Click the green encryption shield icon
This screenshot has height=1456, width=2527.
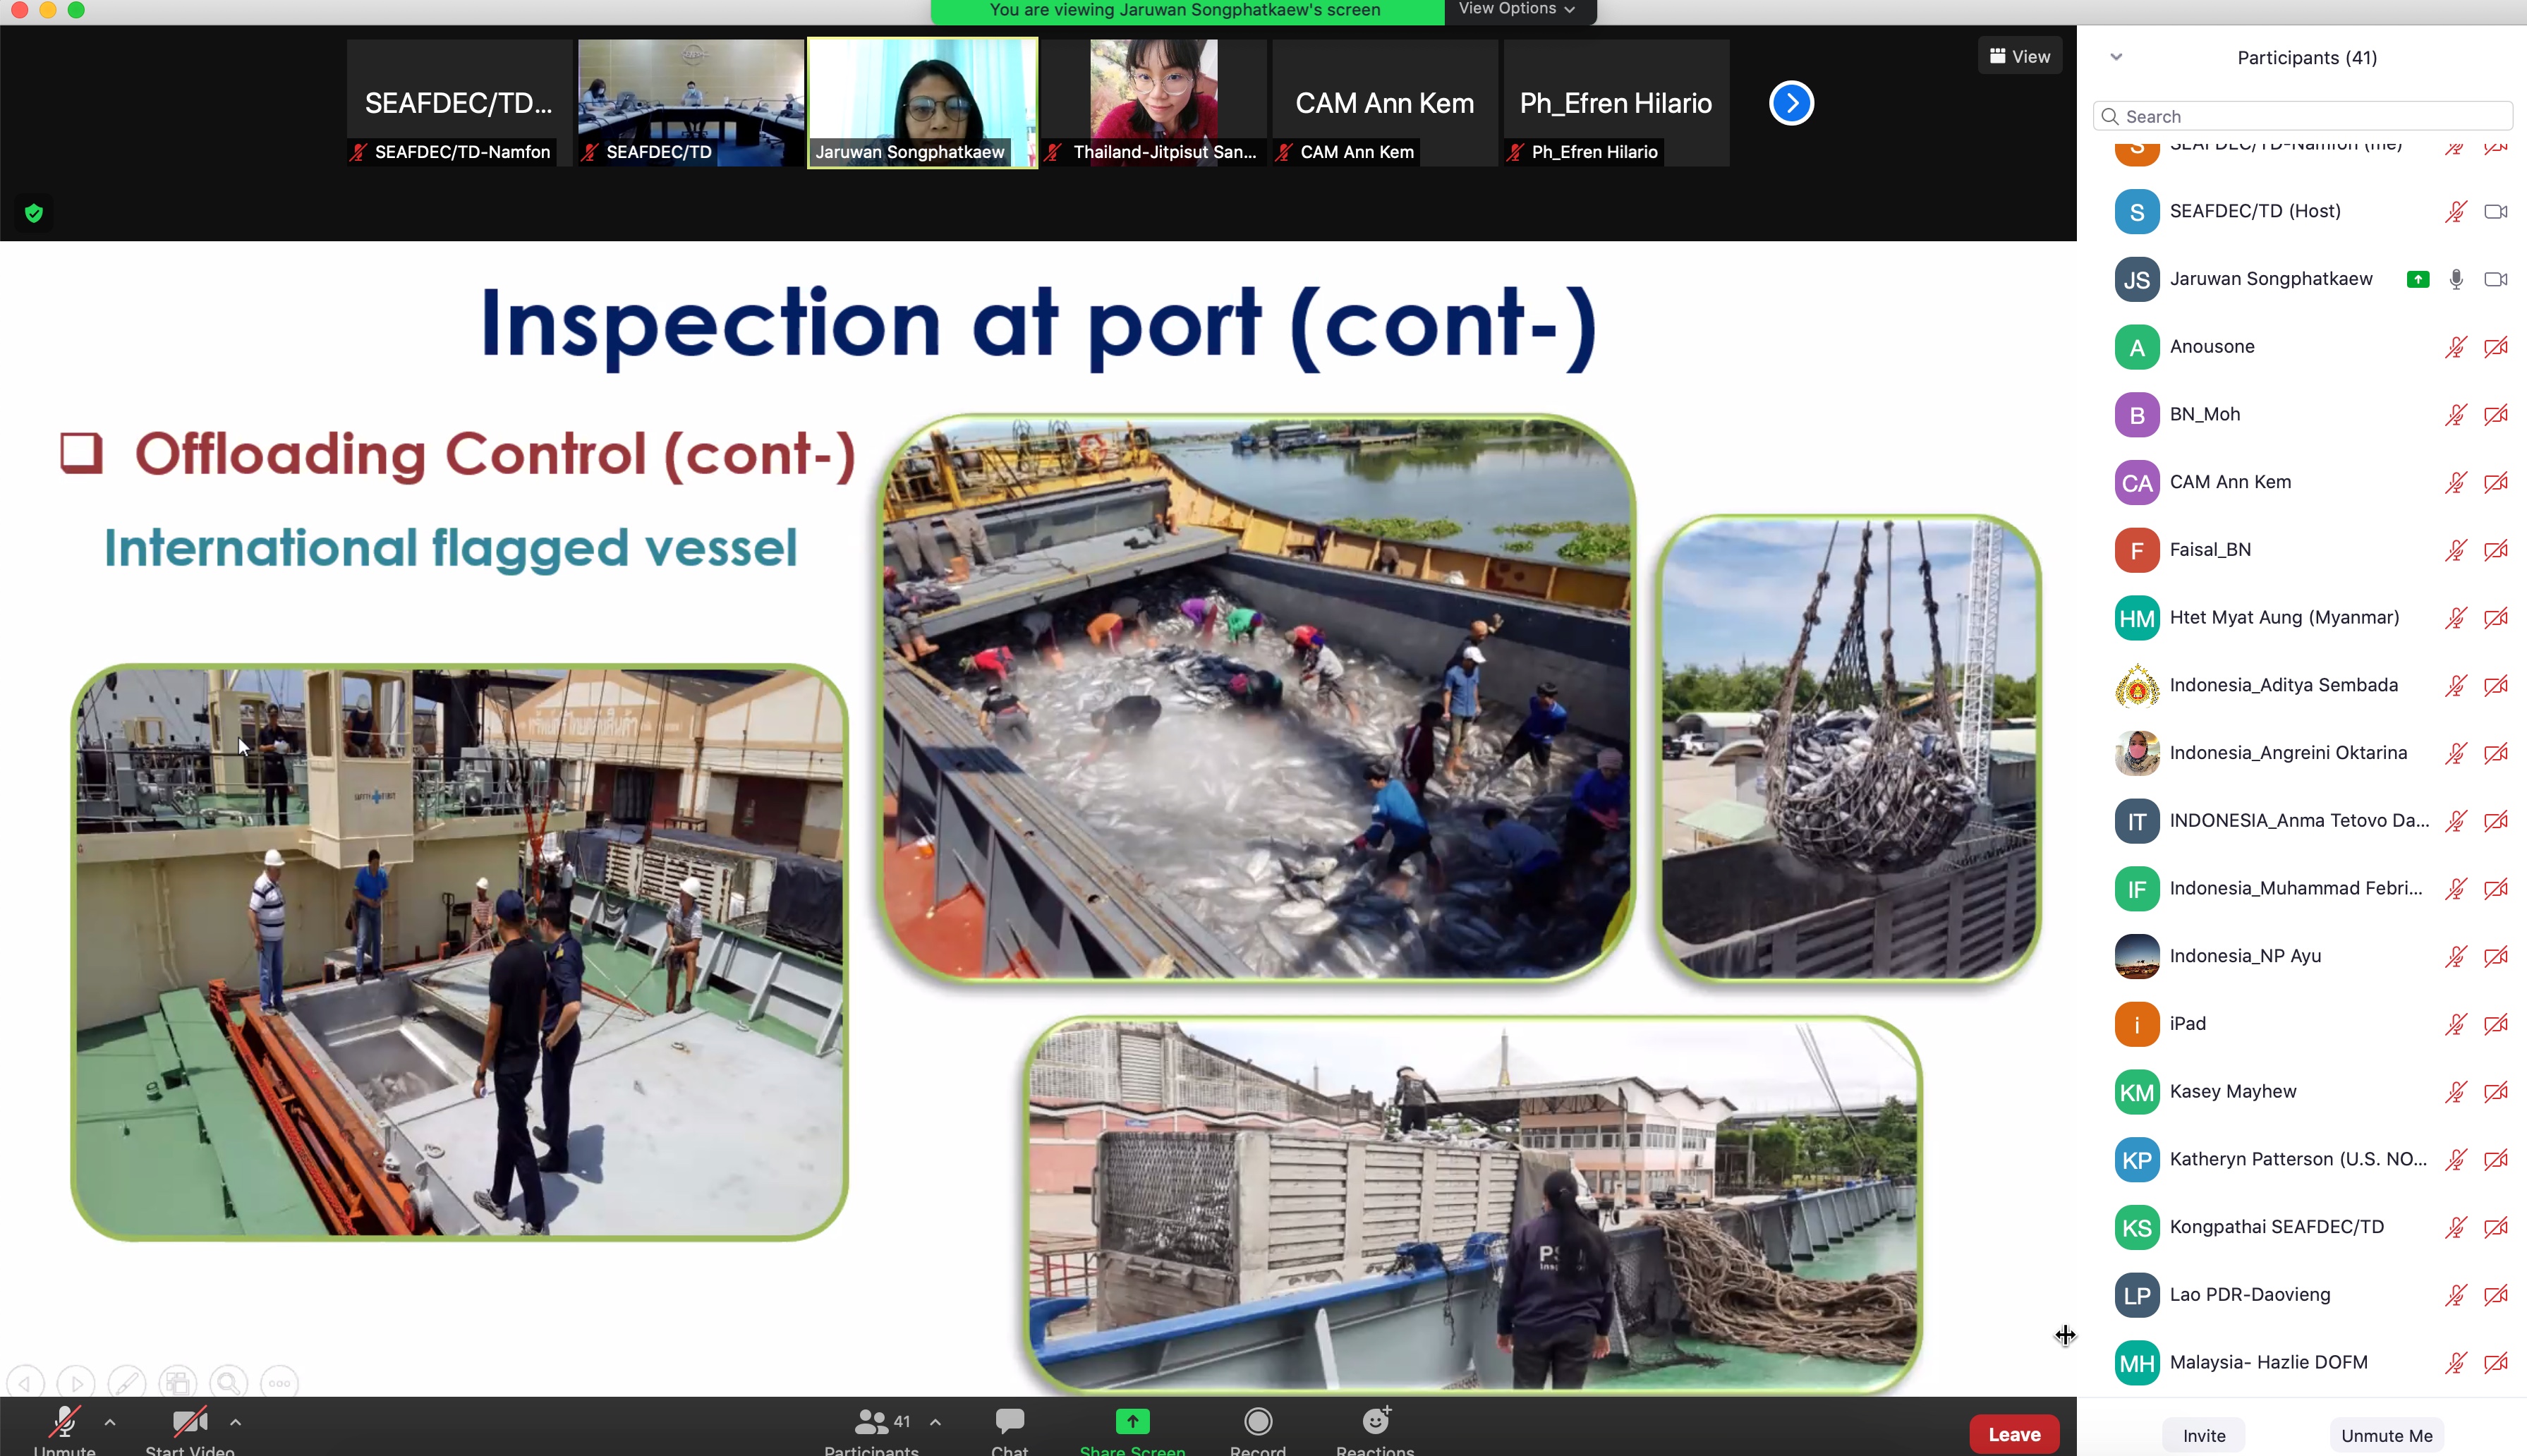[x=34, y=213]
